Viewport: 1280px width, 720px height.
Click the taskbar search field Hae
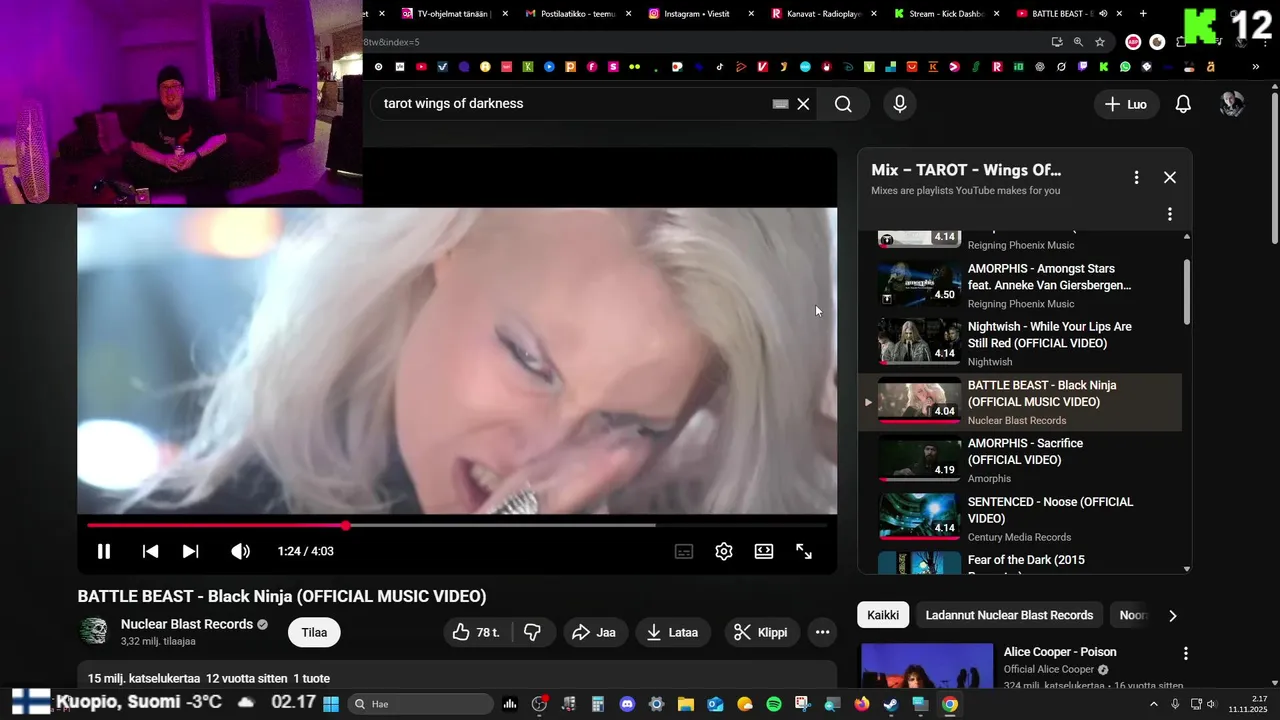(x=421, y=704)
